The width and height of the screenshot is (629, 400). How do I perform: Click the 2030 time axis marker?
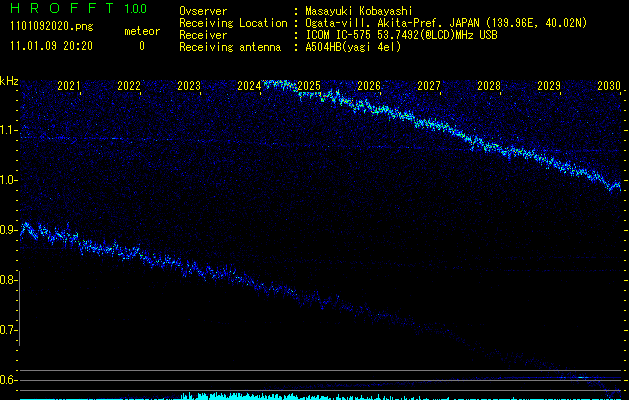pyautogui.click(x=609, y=85)
